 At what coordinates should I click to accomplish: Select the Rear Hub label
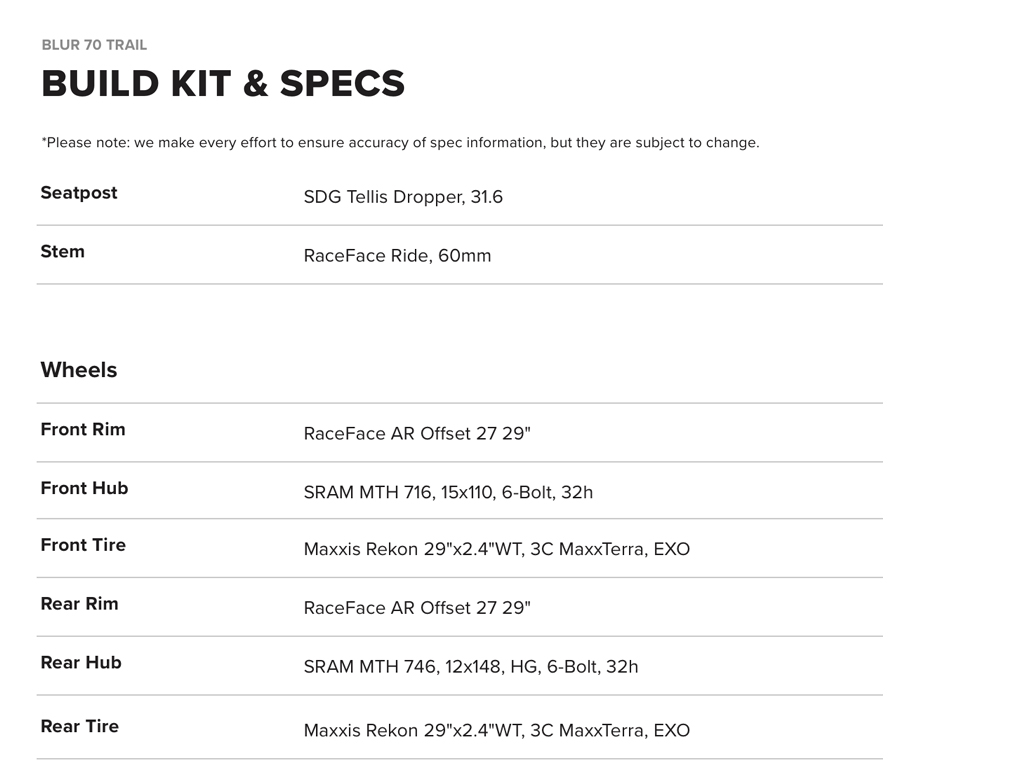click(x=81, y=663)
